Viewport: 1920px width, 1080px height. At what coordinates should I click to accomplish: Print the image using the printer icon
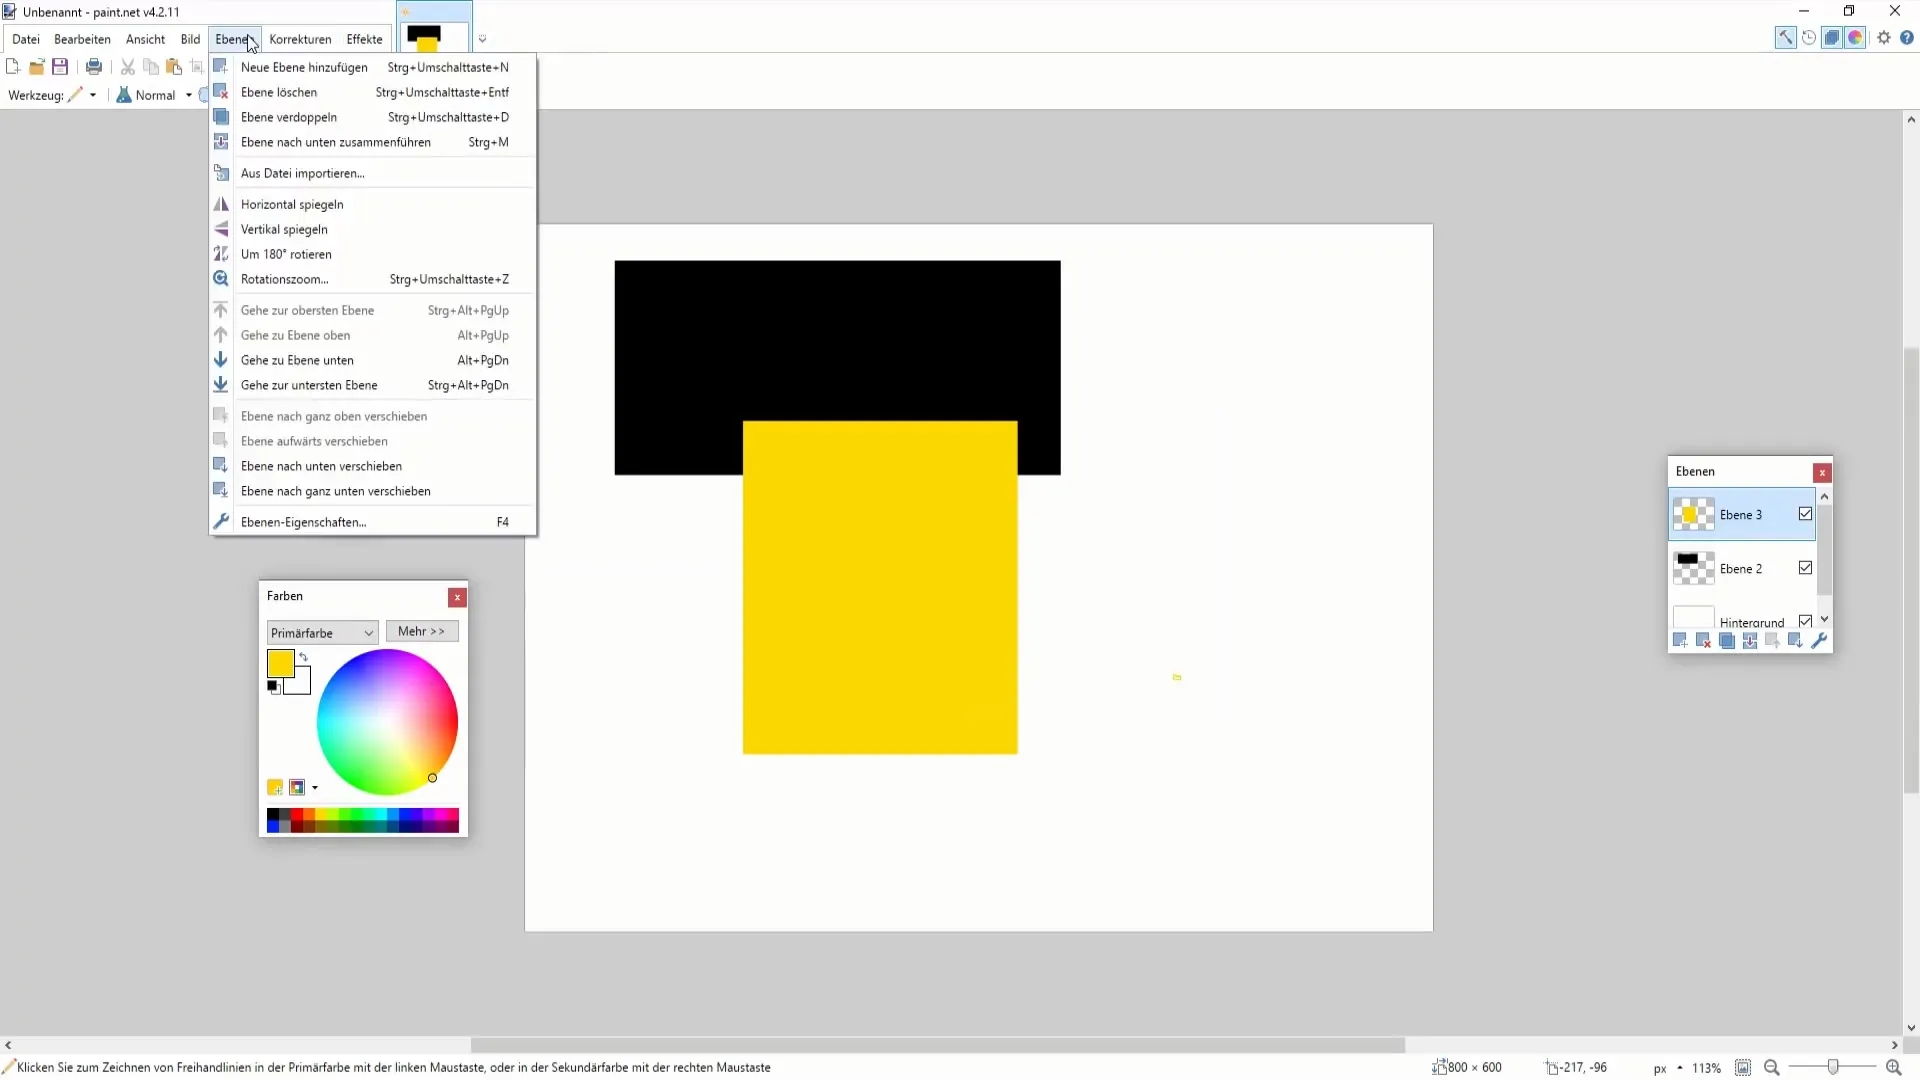point(94,67)
